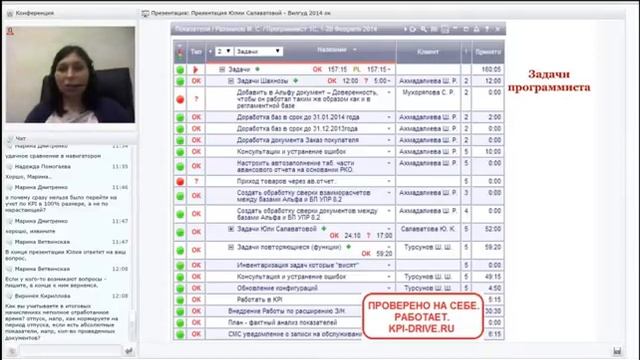Screen dimensions: 640x360
Task: Click the green dot next to top Задачи row
Action: pyautogui.click(x=258, y=69)
